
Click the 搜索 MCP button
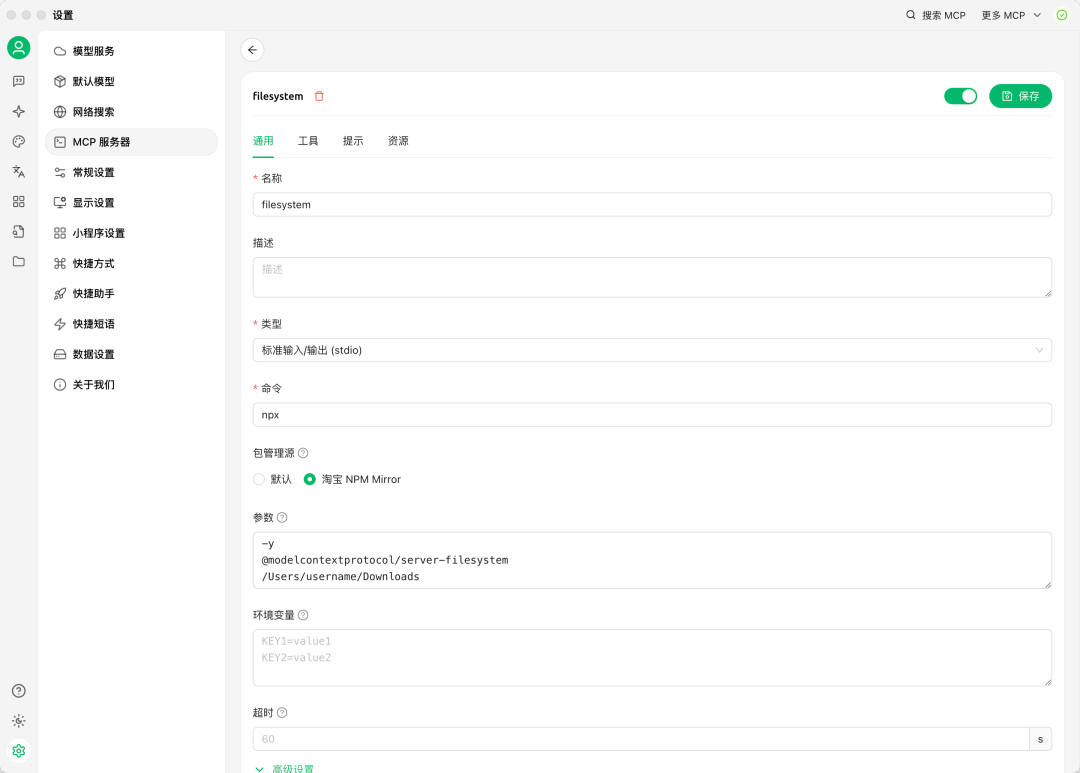936,15
